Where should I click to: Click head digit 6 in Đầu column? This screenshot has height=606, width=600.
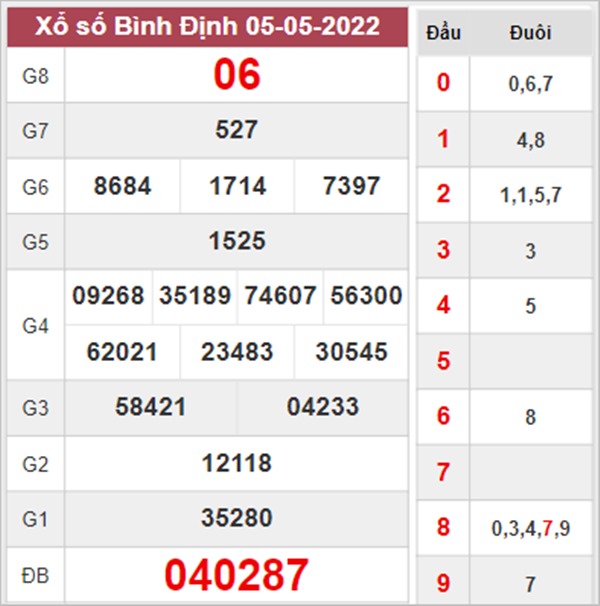coord(443,416)
